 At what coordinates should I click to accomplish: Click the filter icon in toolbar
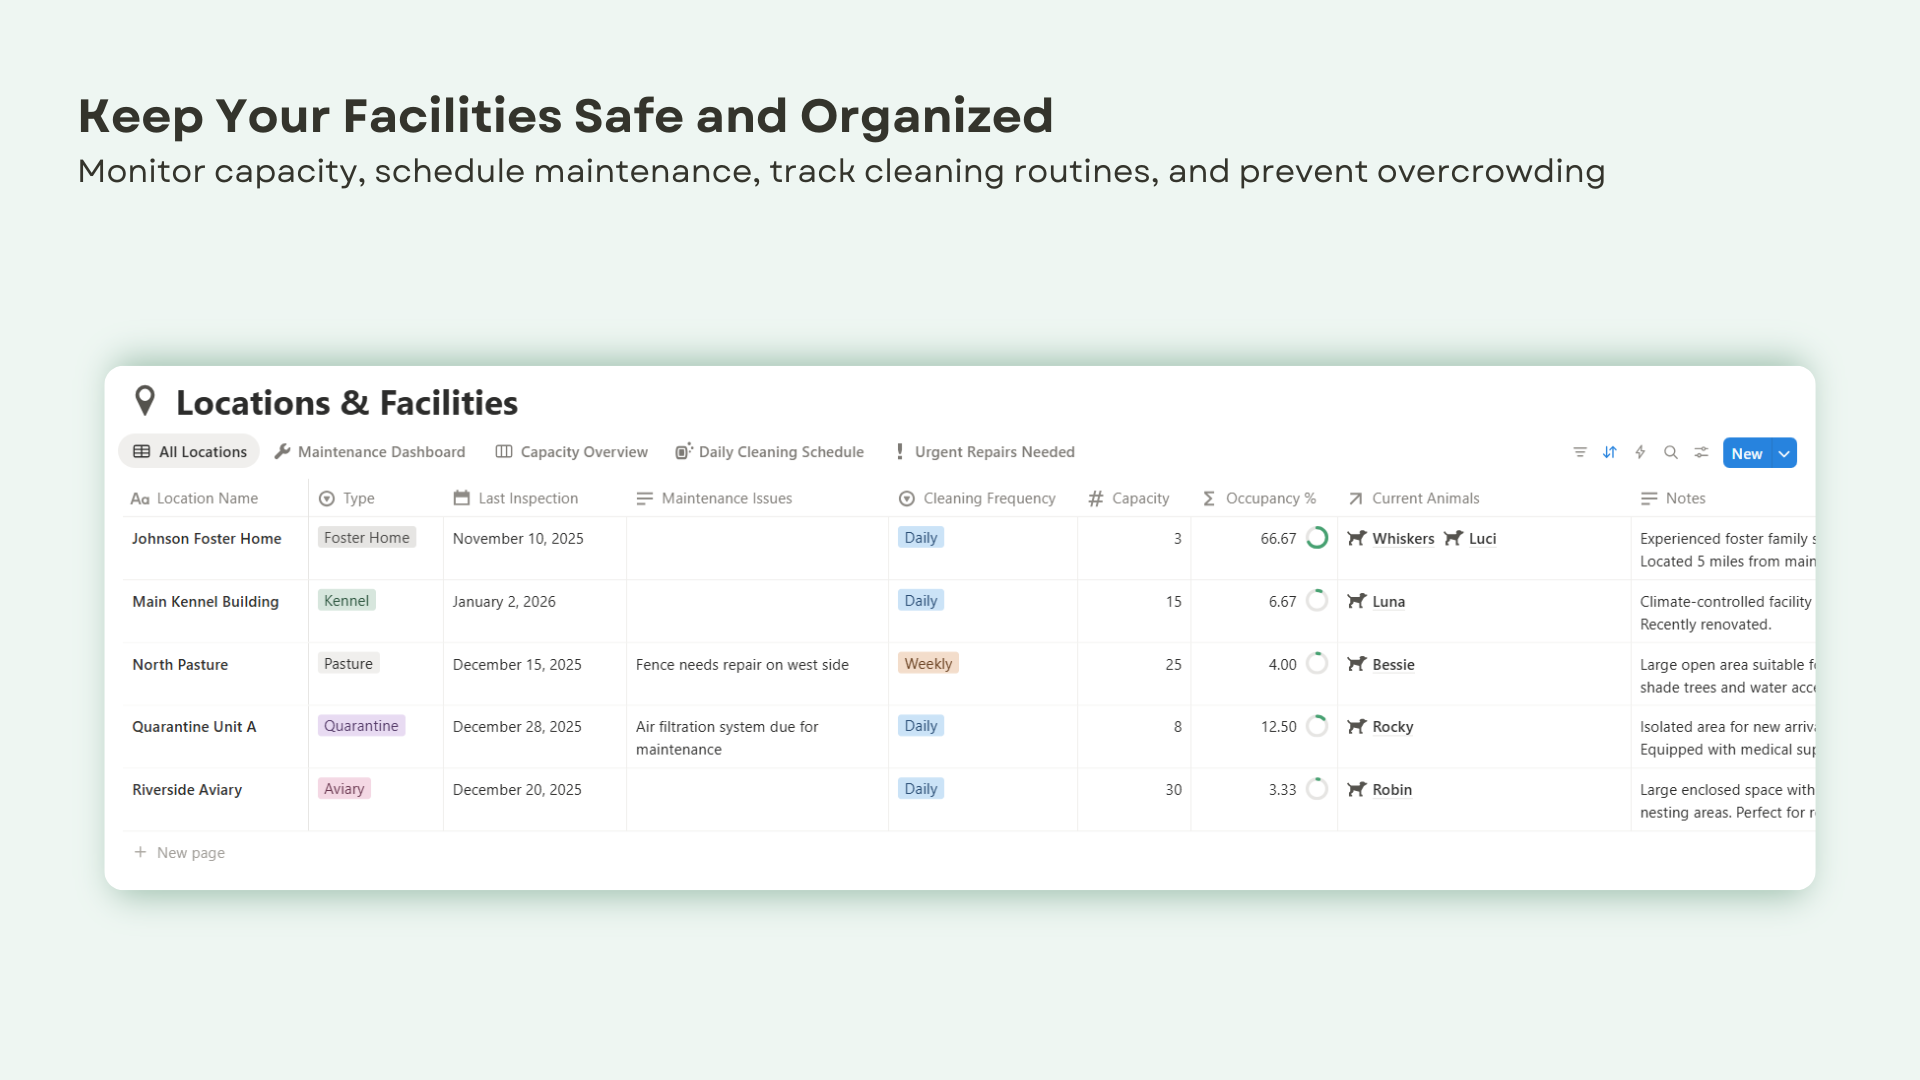coord(1579,452)
